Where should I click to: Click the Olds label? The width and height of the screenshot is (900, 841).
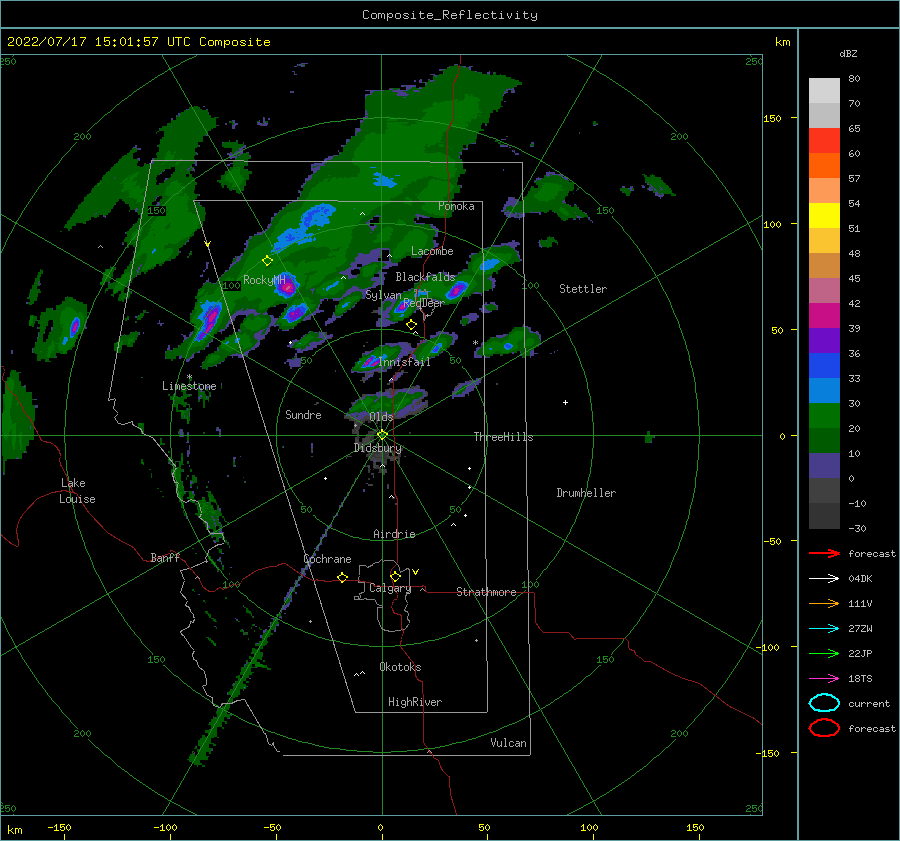[381, 417]
